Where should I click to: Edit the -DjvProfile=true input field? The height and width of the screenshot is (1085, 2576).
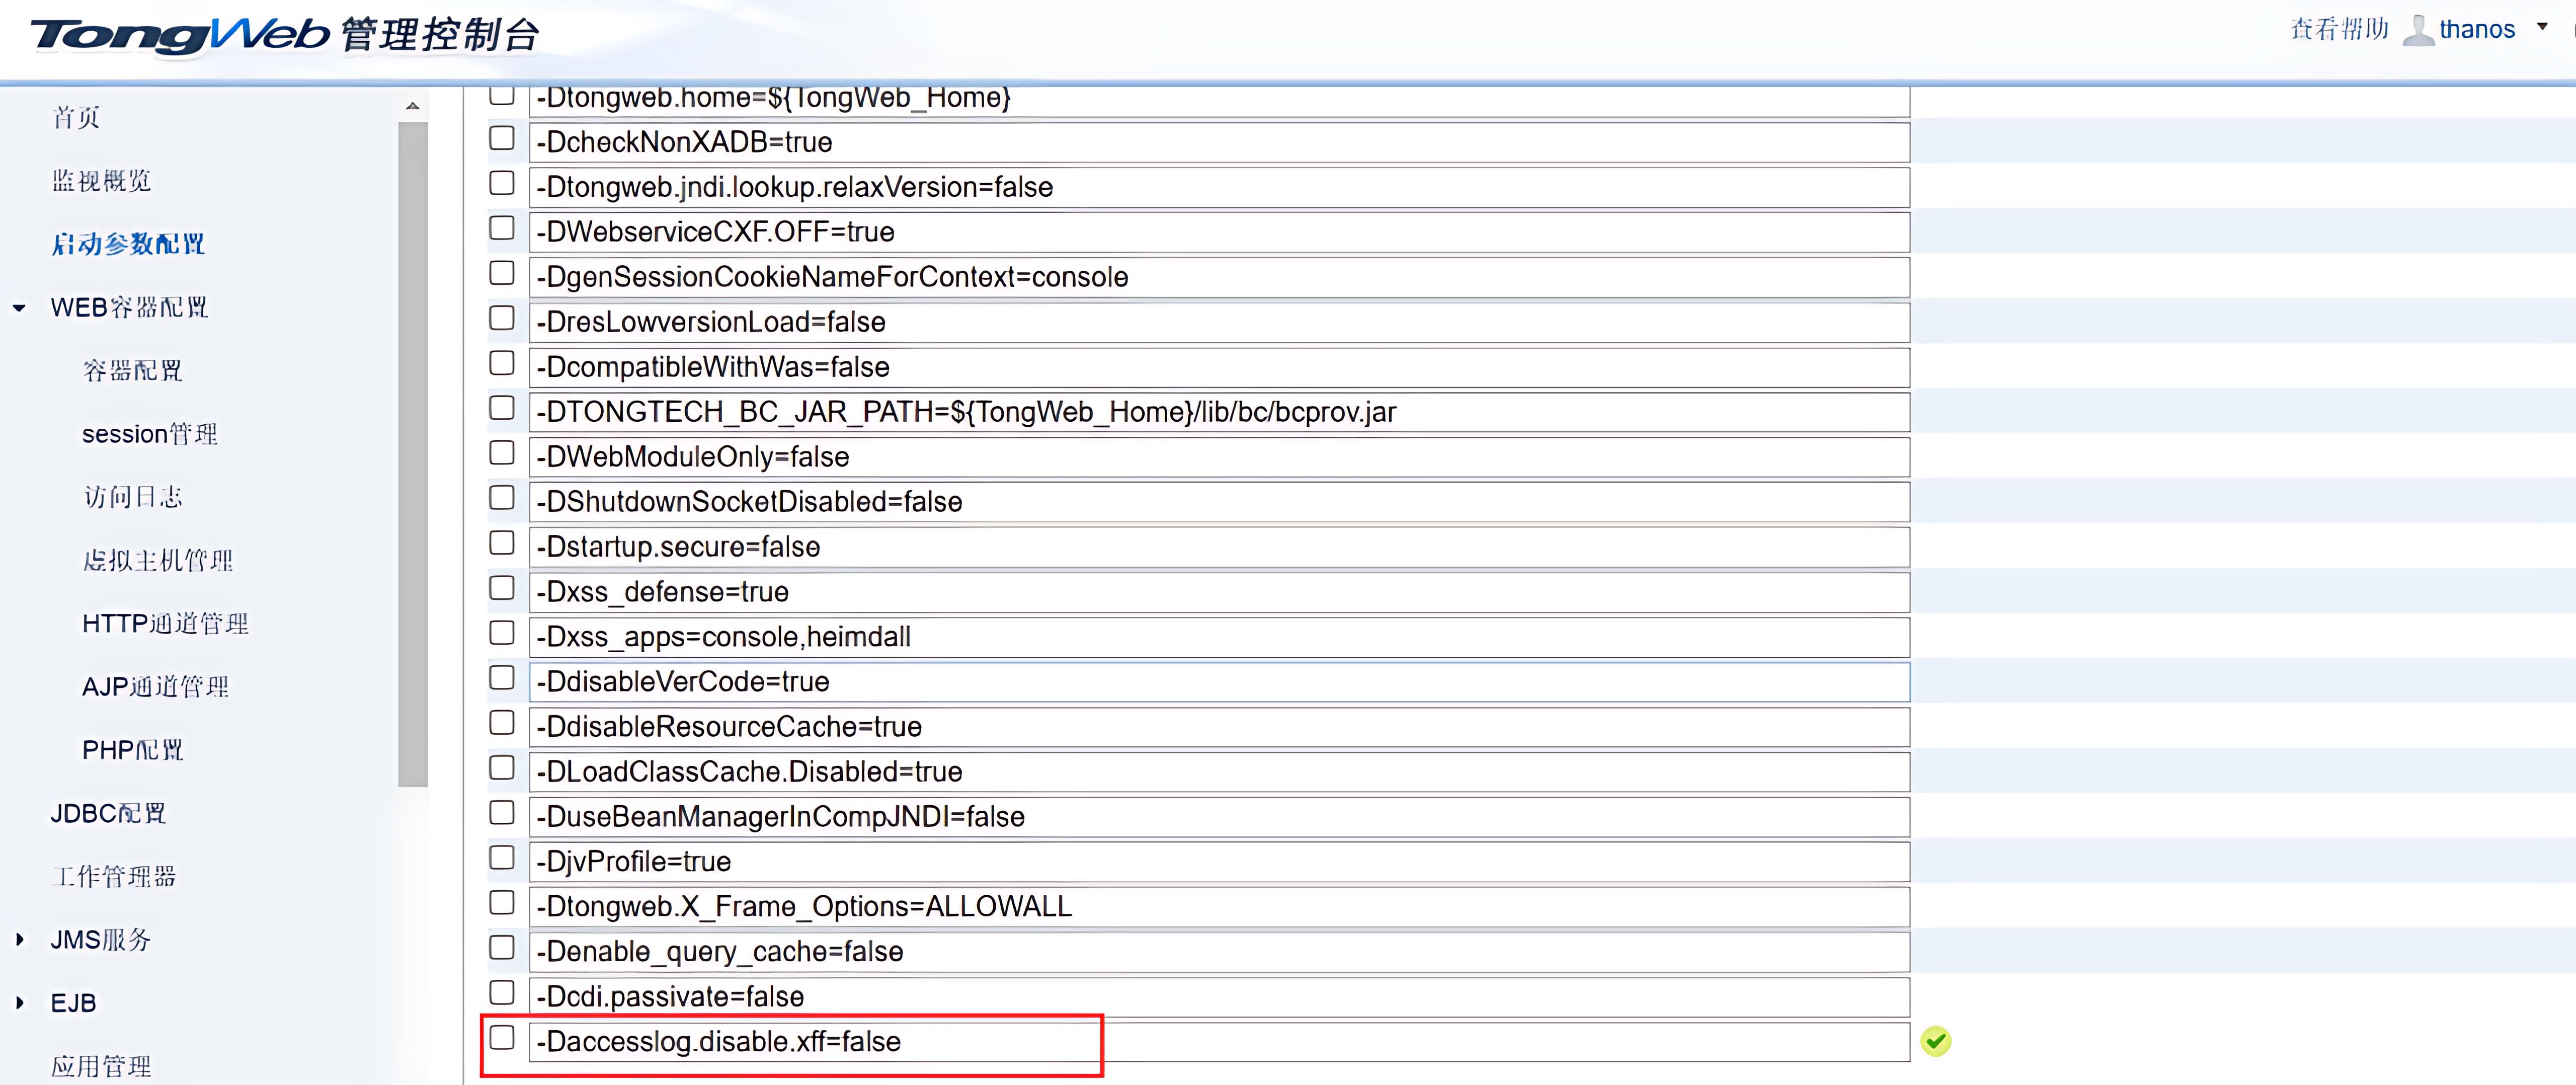point(1200,861)
